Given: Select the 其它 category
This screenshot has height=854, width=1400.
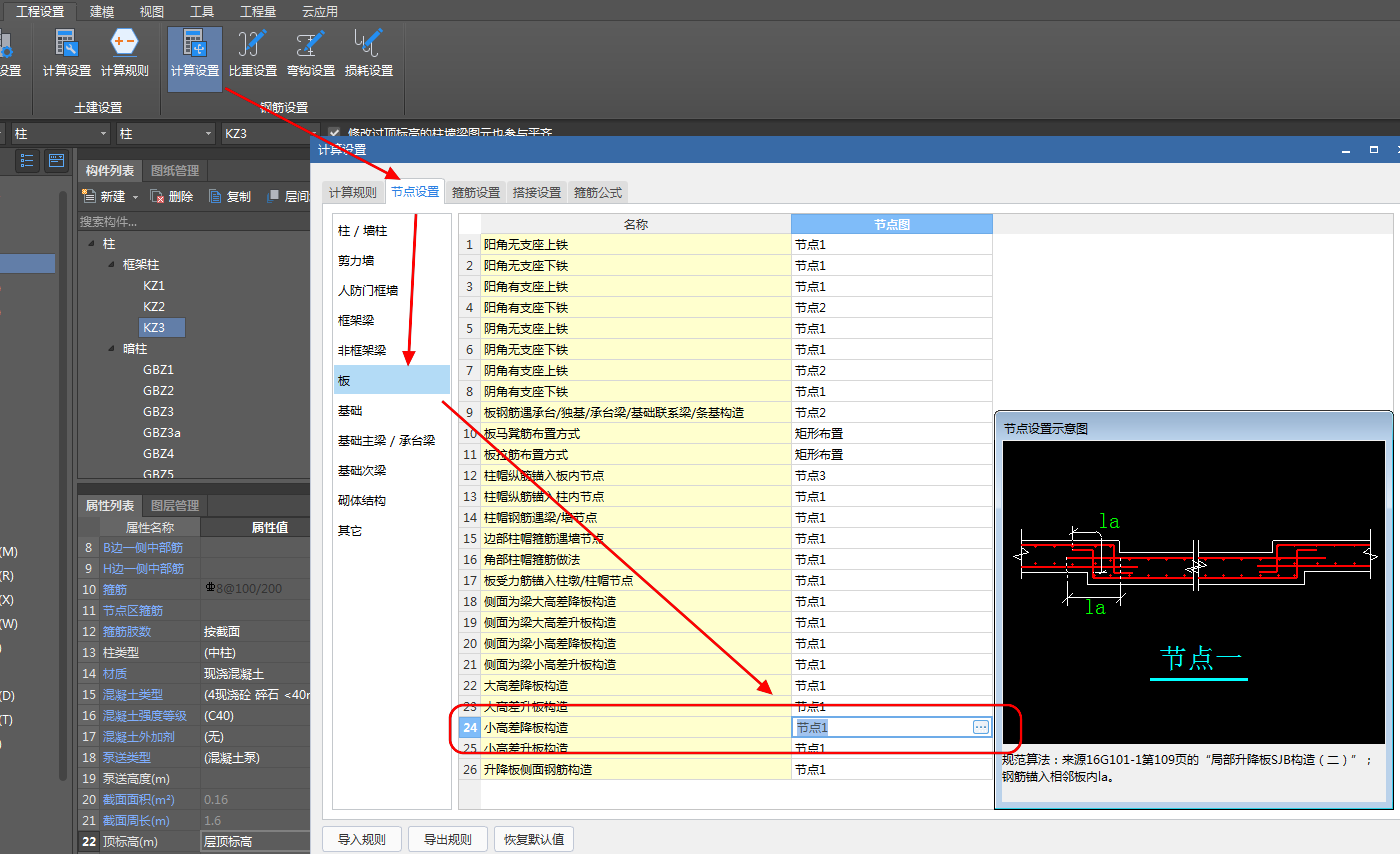Looking at the screenshot, I should [392, 531].
